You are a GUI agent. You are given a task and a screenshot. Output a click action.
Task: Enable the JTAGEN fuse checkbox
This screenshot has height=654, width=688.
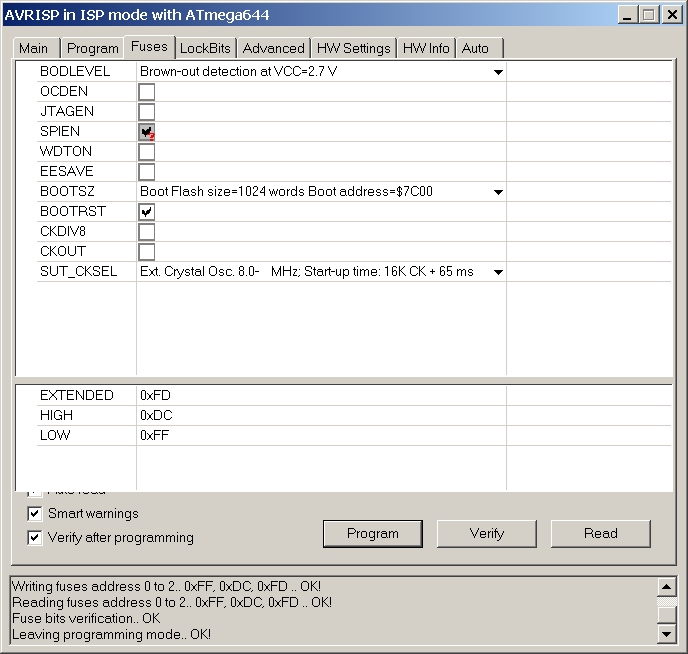147,112
